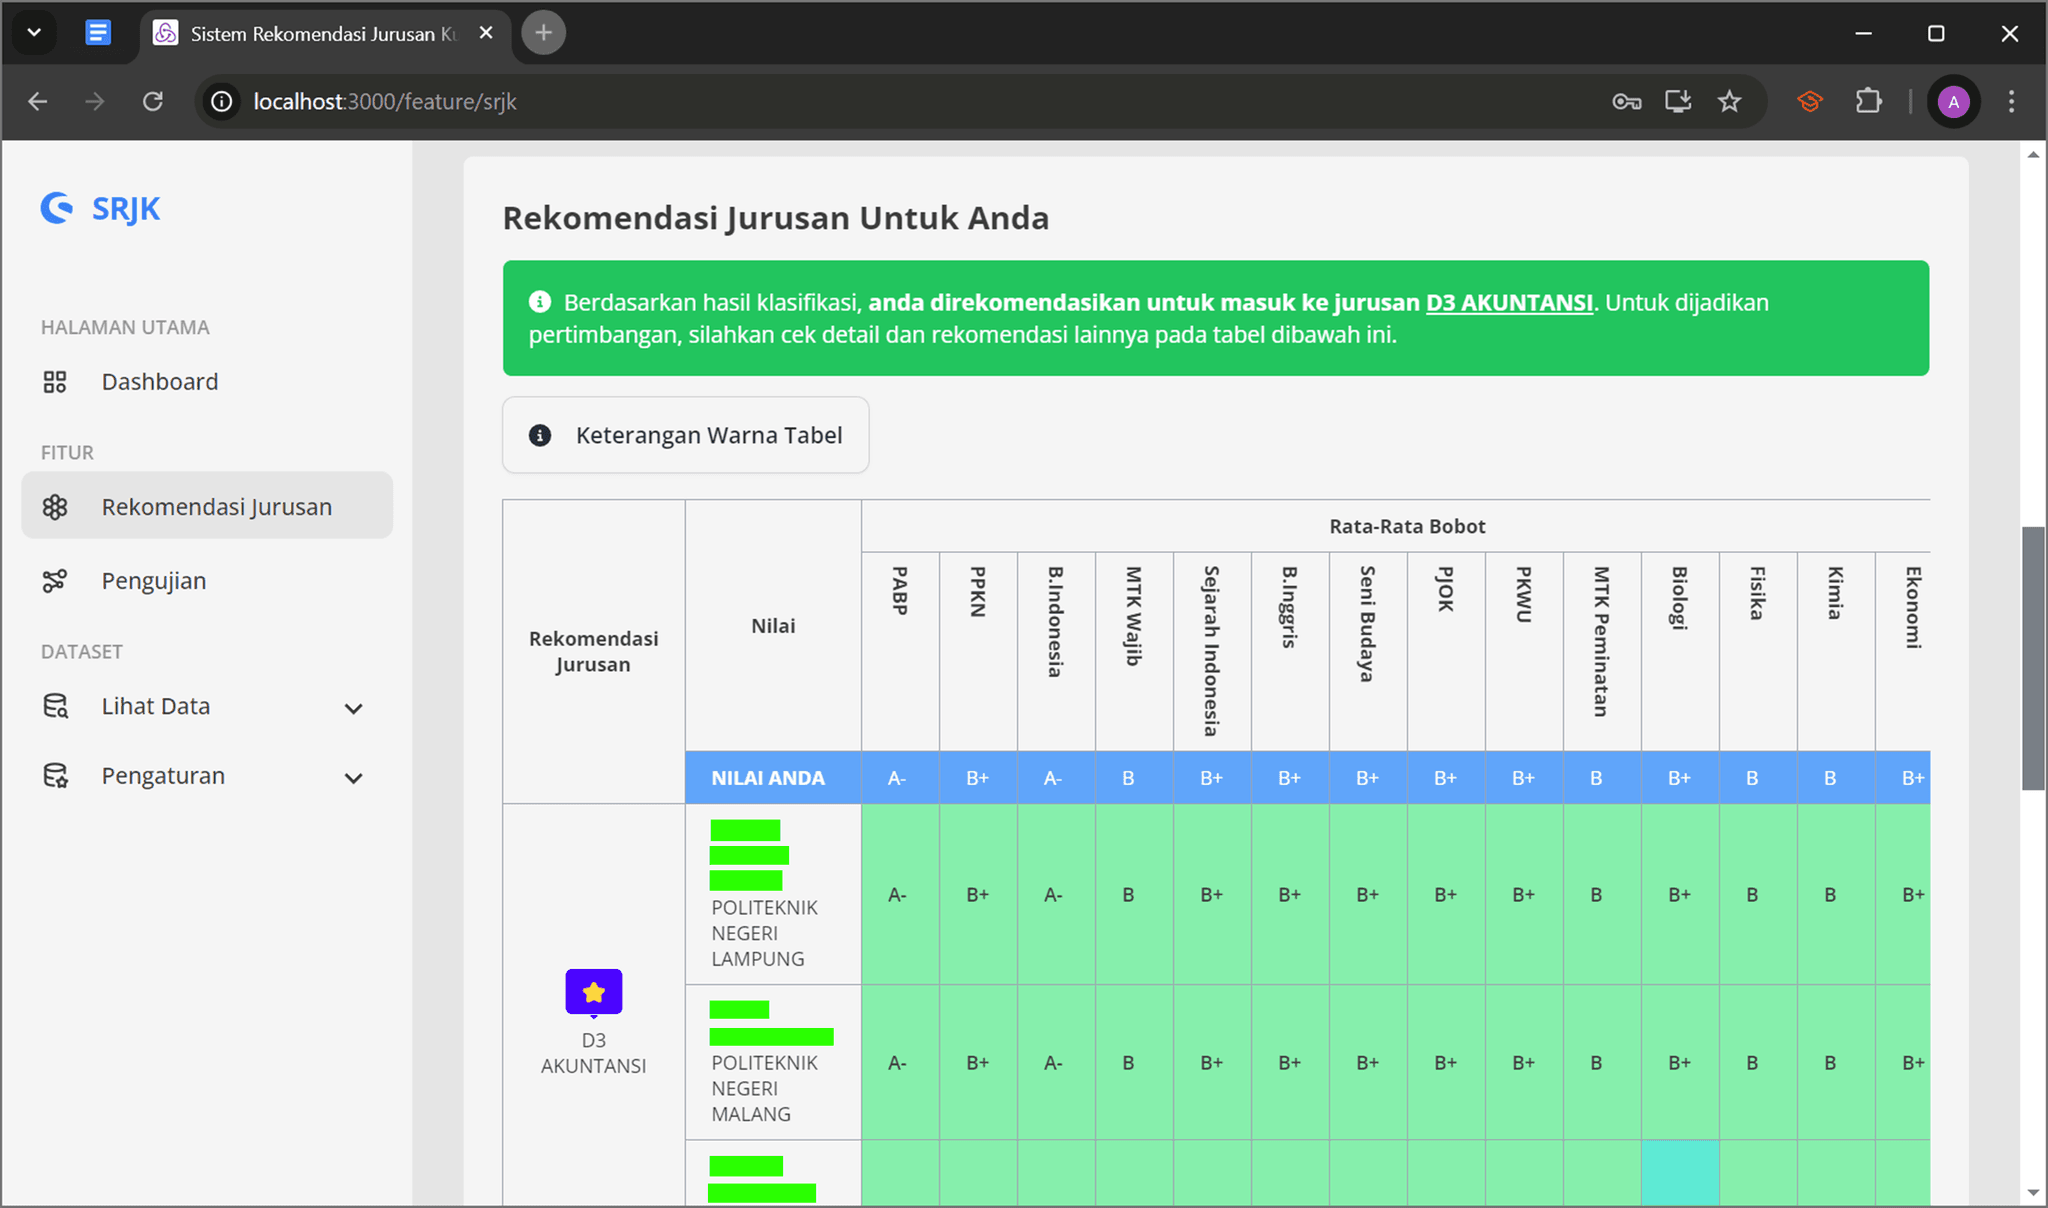The width and height of the screenshot is (2048, 1208).
Task: Open the profile avatar A
Action: pyautogui.click(x=1953, y=101)
